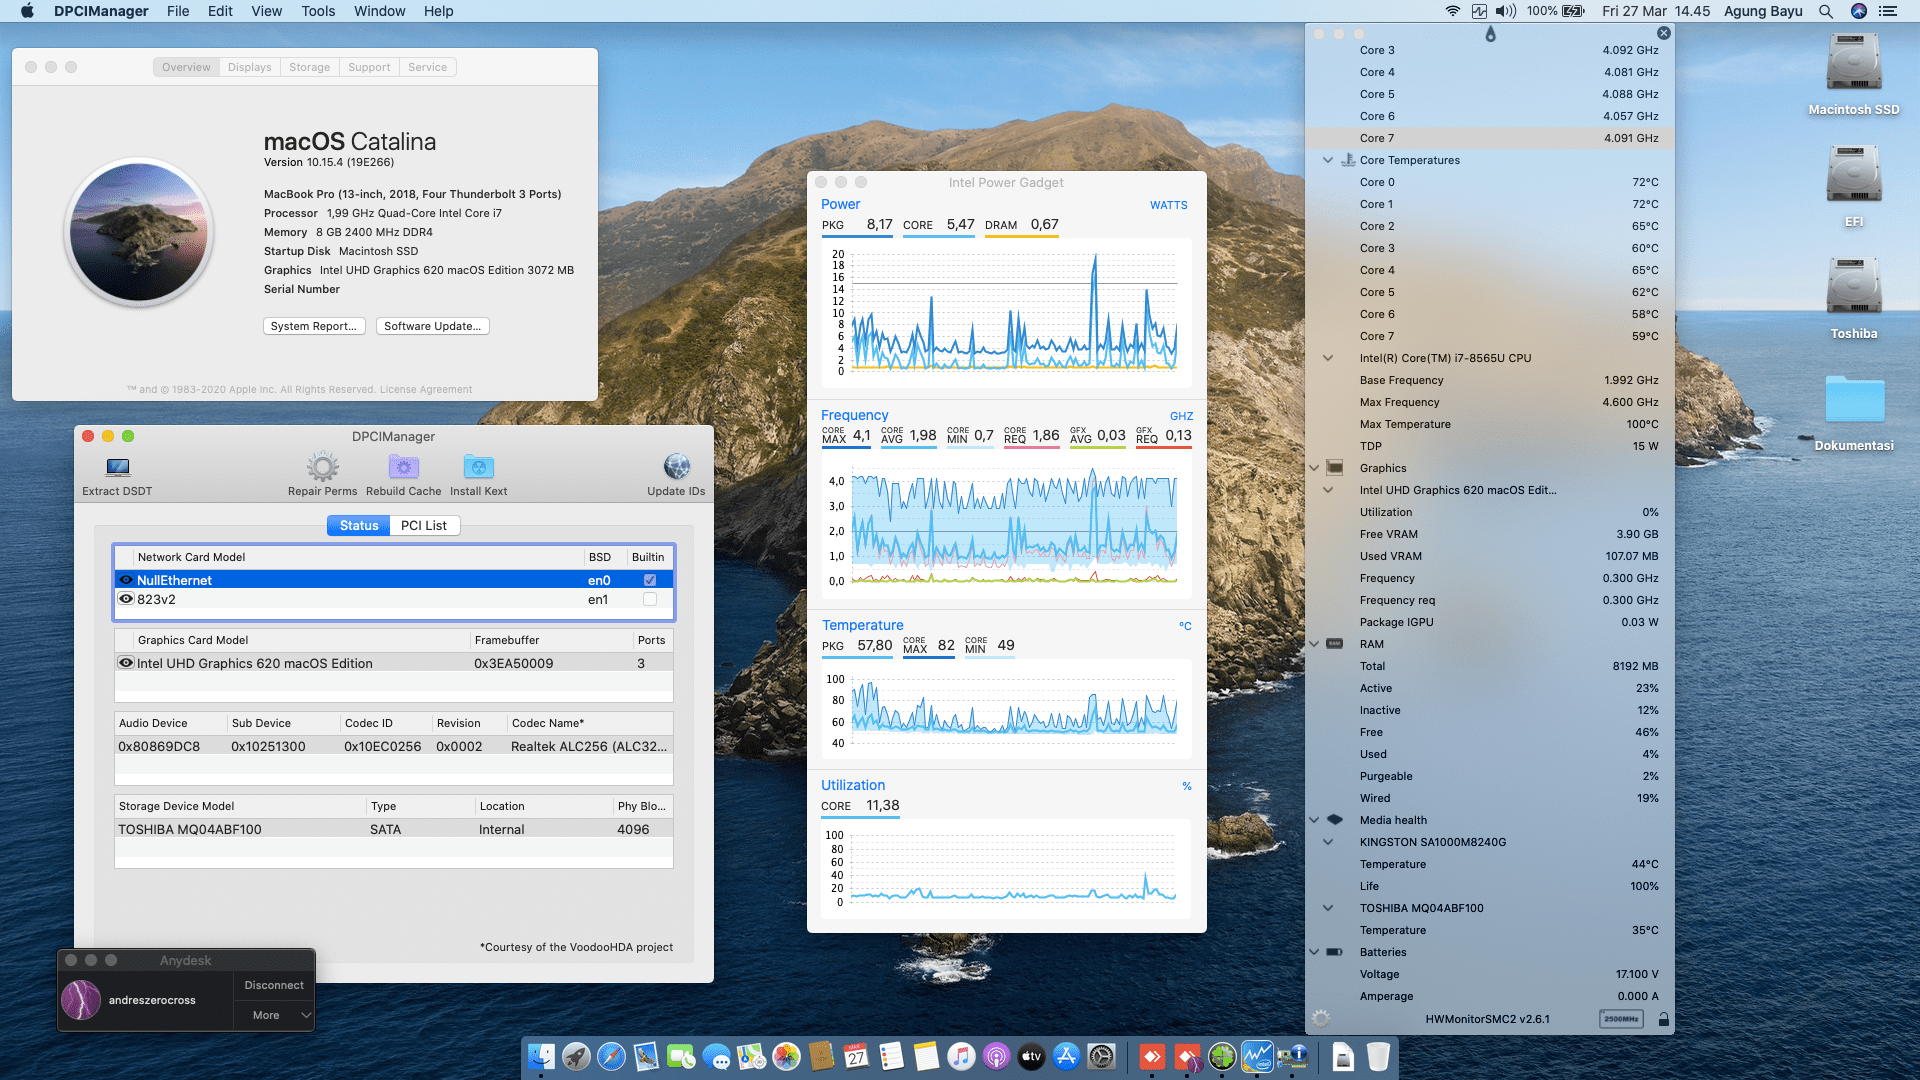Open HWMonitorSMC2 preferences gear icon
The height and width of the screenshot is (1080, 1920).
(1321, 1019)
